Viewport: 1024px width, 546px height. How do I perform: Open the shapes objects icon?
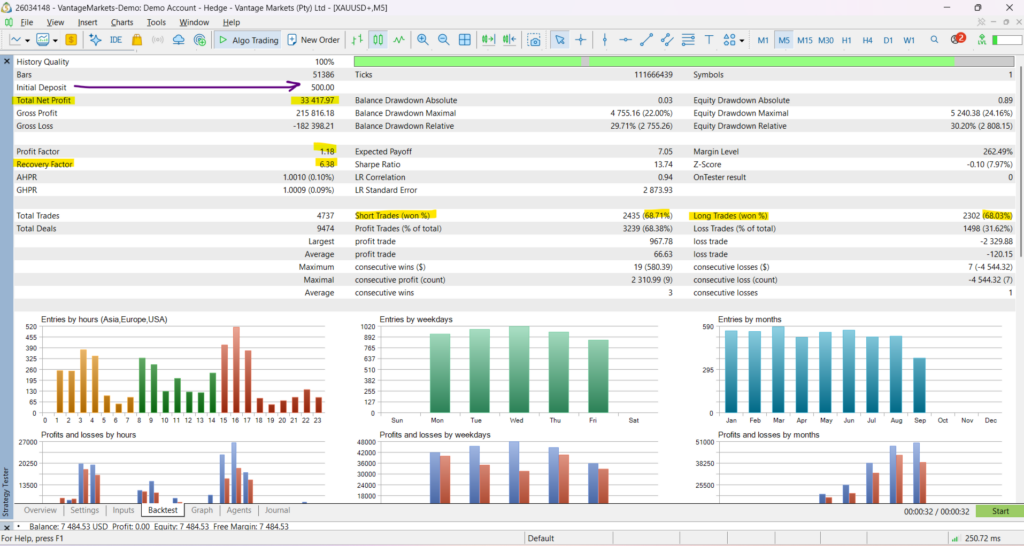729,40
